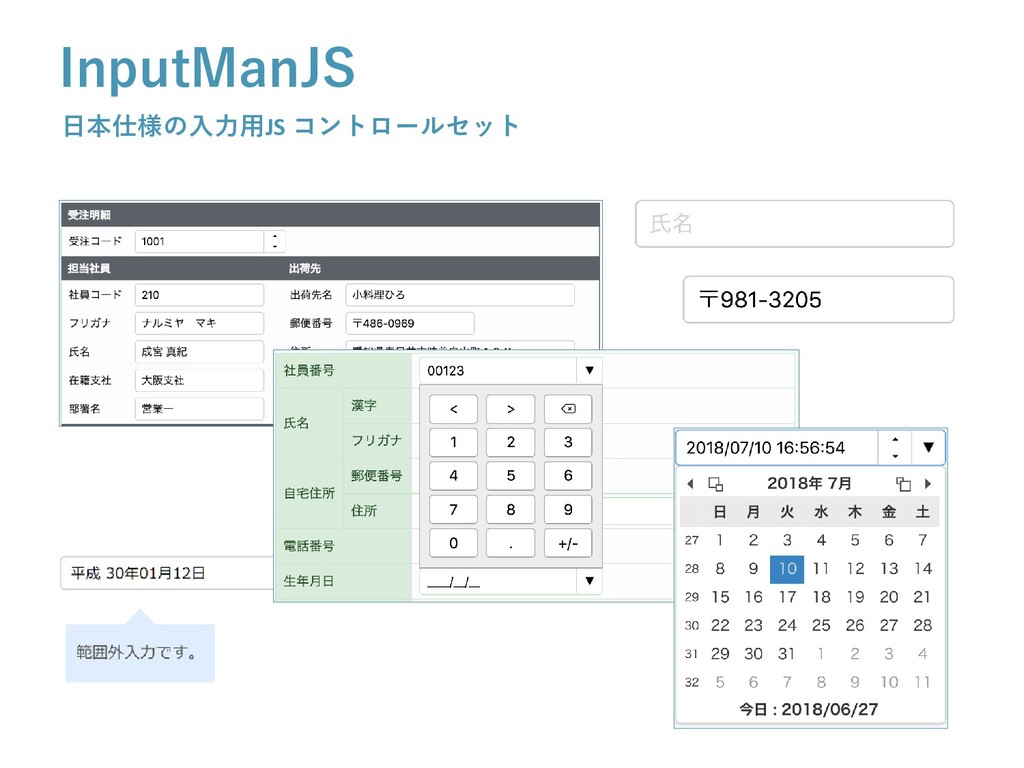Go to the next month in the calendar

pyautogui.click(x=927, y=484)
